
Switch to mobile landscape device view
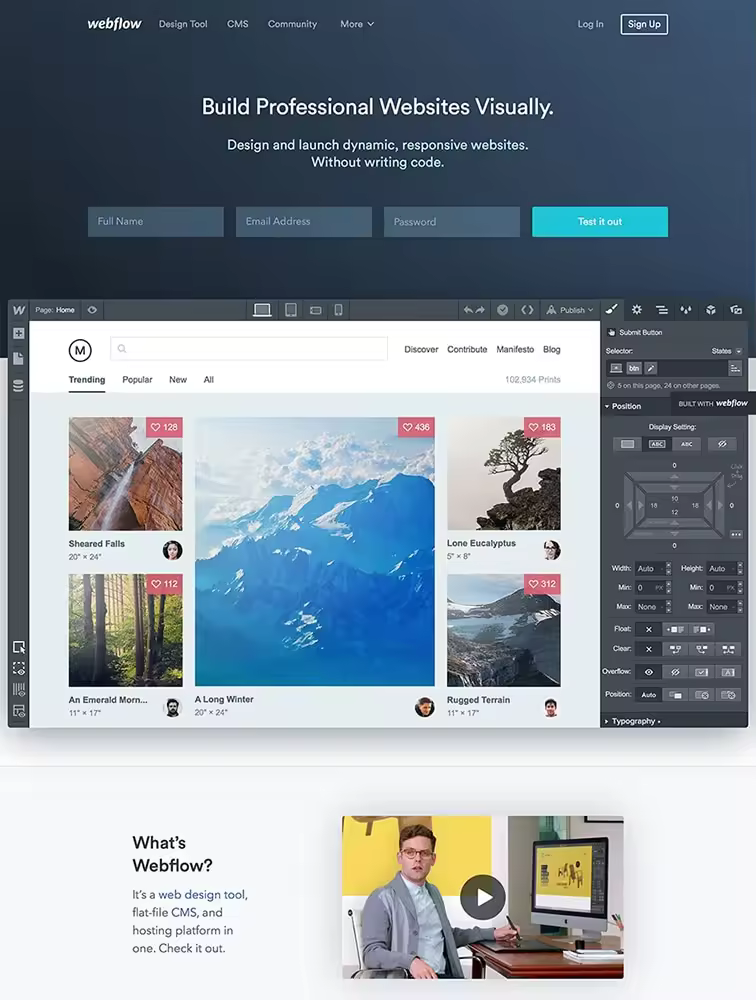315,310
